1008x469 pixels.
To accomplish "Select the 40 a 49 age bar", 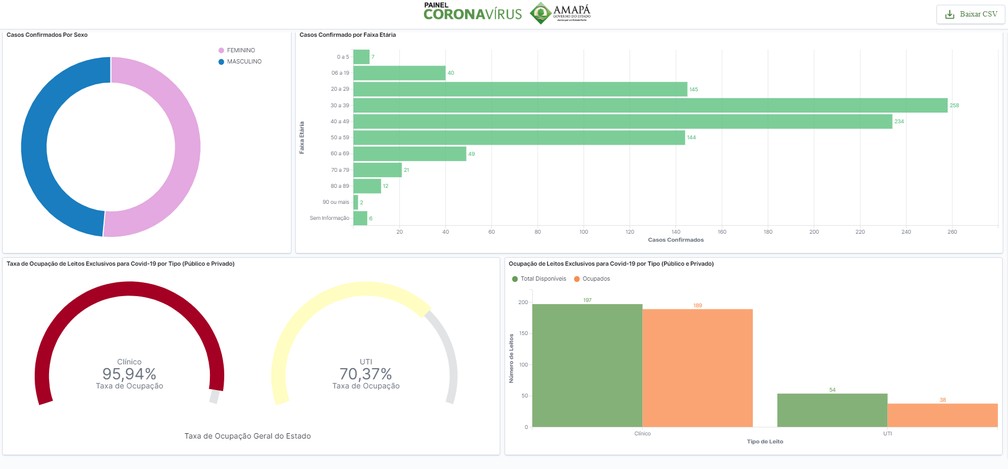I will coord(623,121).
